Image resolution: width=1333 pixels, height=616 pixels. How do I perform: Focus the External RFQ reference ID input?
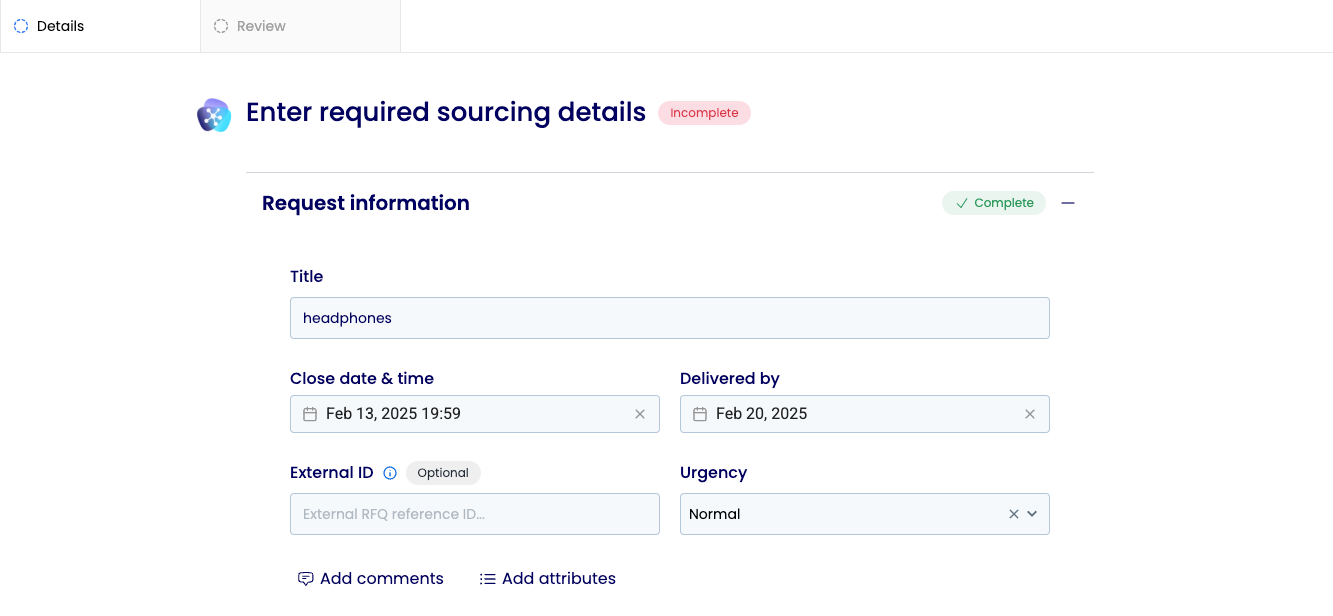point(475,514)
